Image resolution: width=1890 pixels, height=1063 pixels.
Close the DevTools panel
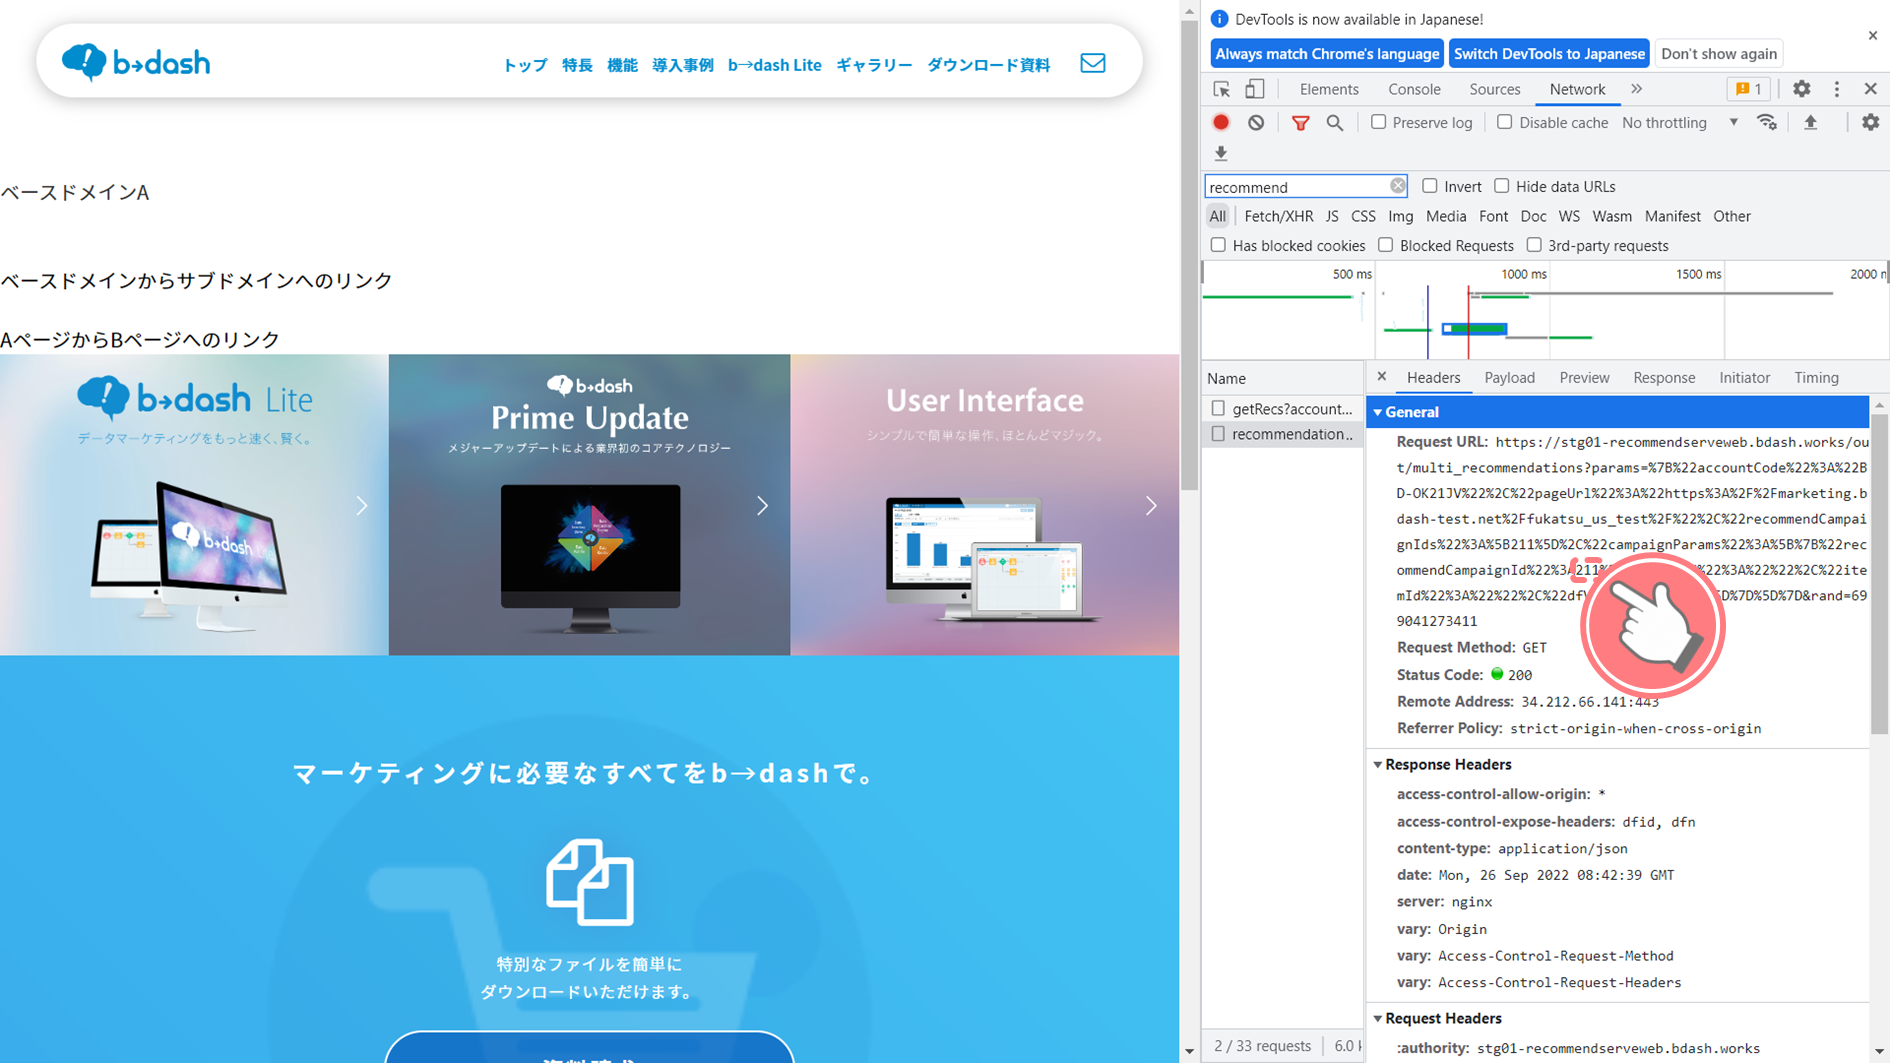pos(1870,89)
